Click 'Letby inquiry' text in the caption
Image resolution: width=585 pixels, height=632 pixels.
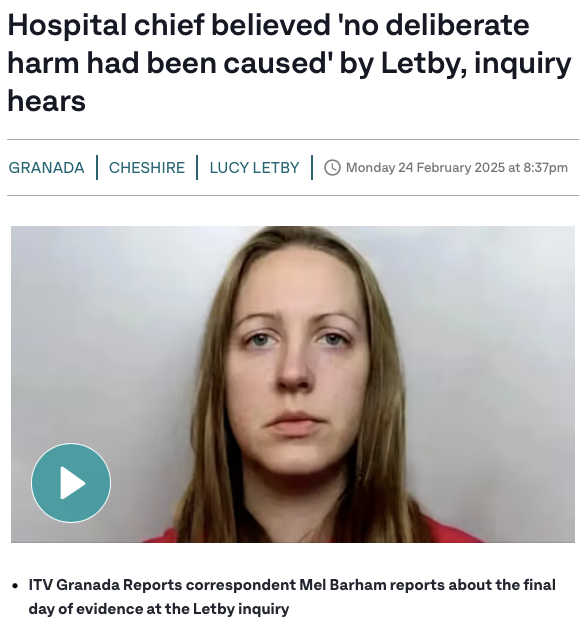click(241, 609)
